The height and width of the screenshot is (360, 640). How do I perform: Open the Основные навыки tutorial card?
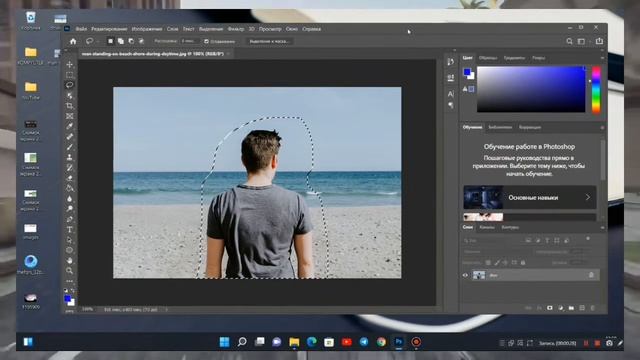tap(530, 197)
